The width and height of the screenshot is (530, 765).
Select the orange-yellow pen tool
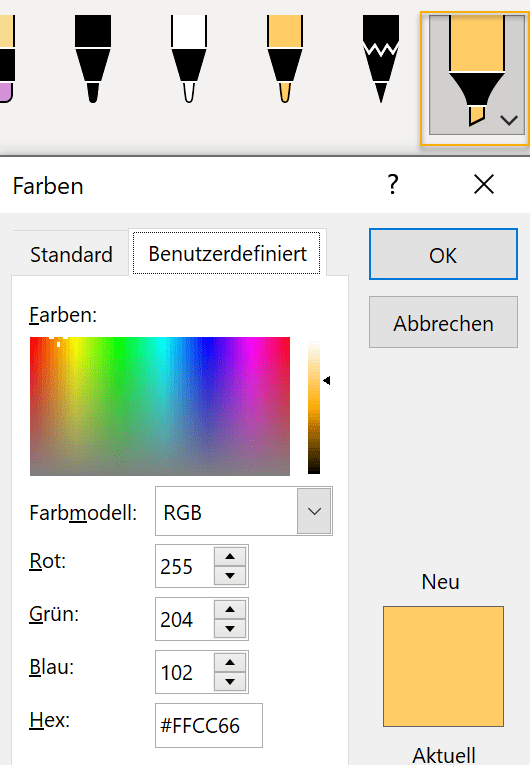(x=285, y=59)
